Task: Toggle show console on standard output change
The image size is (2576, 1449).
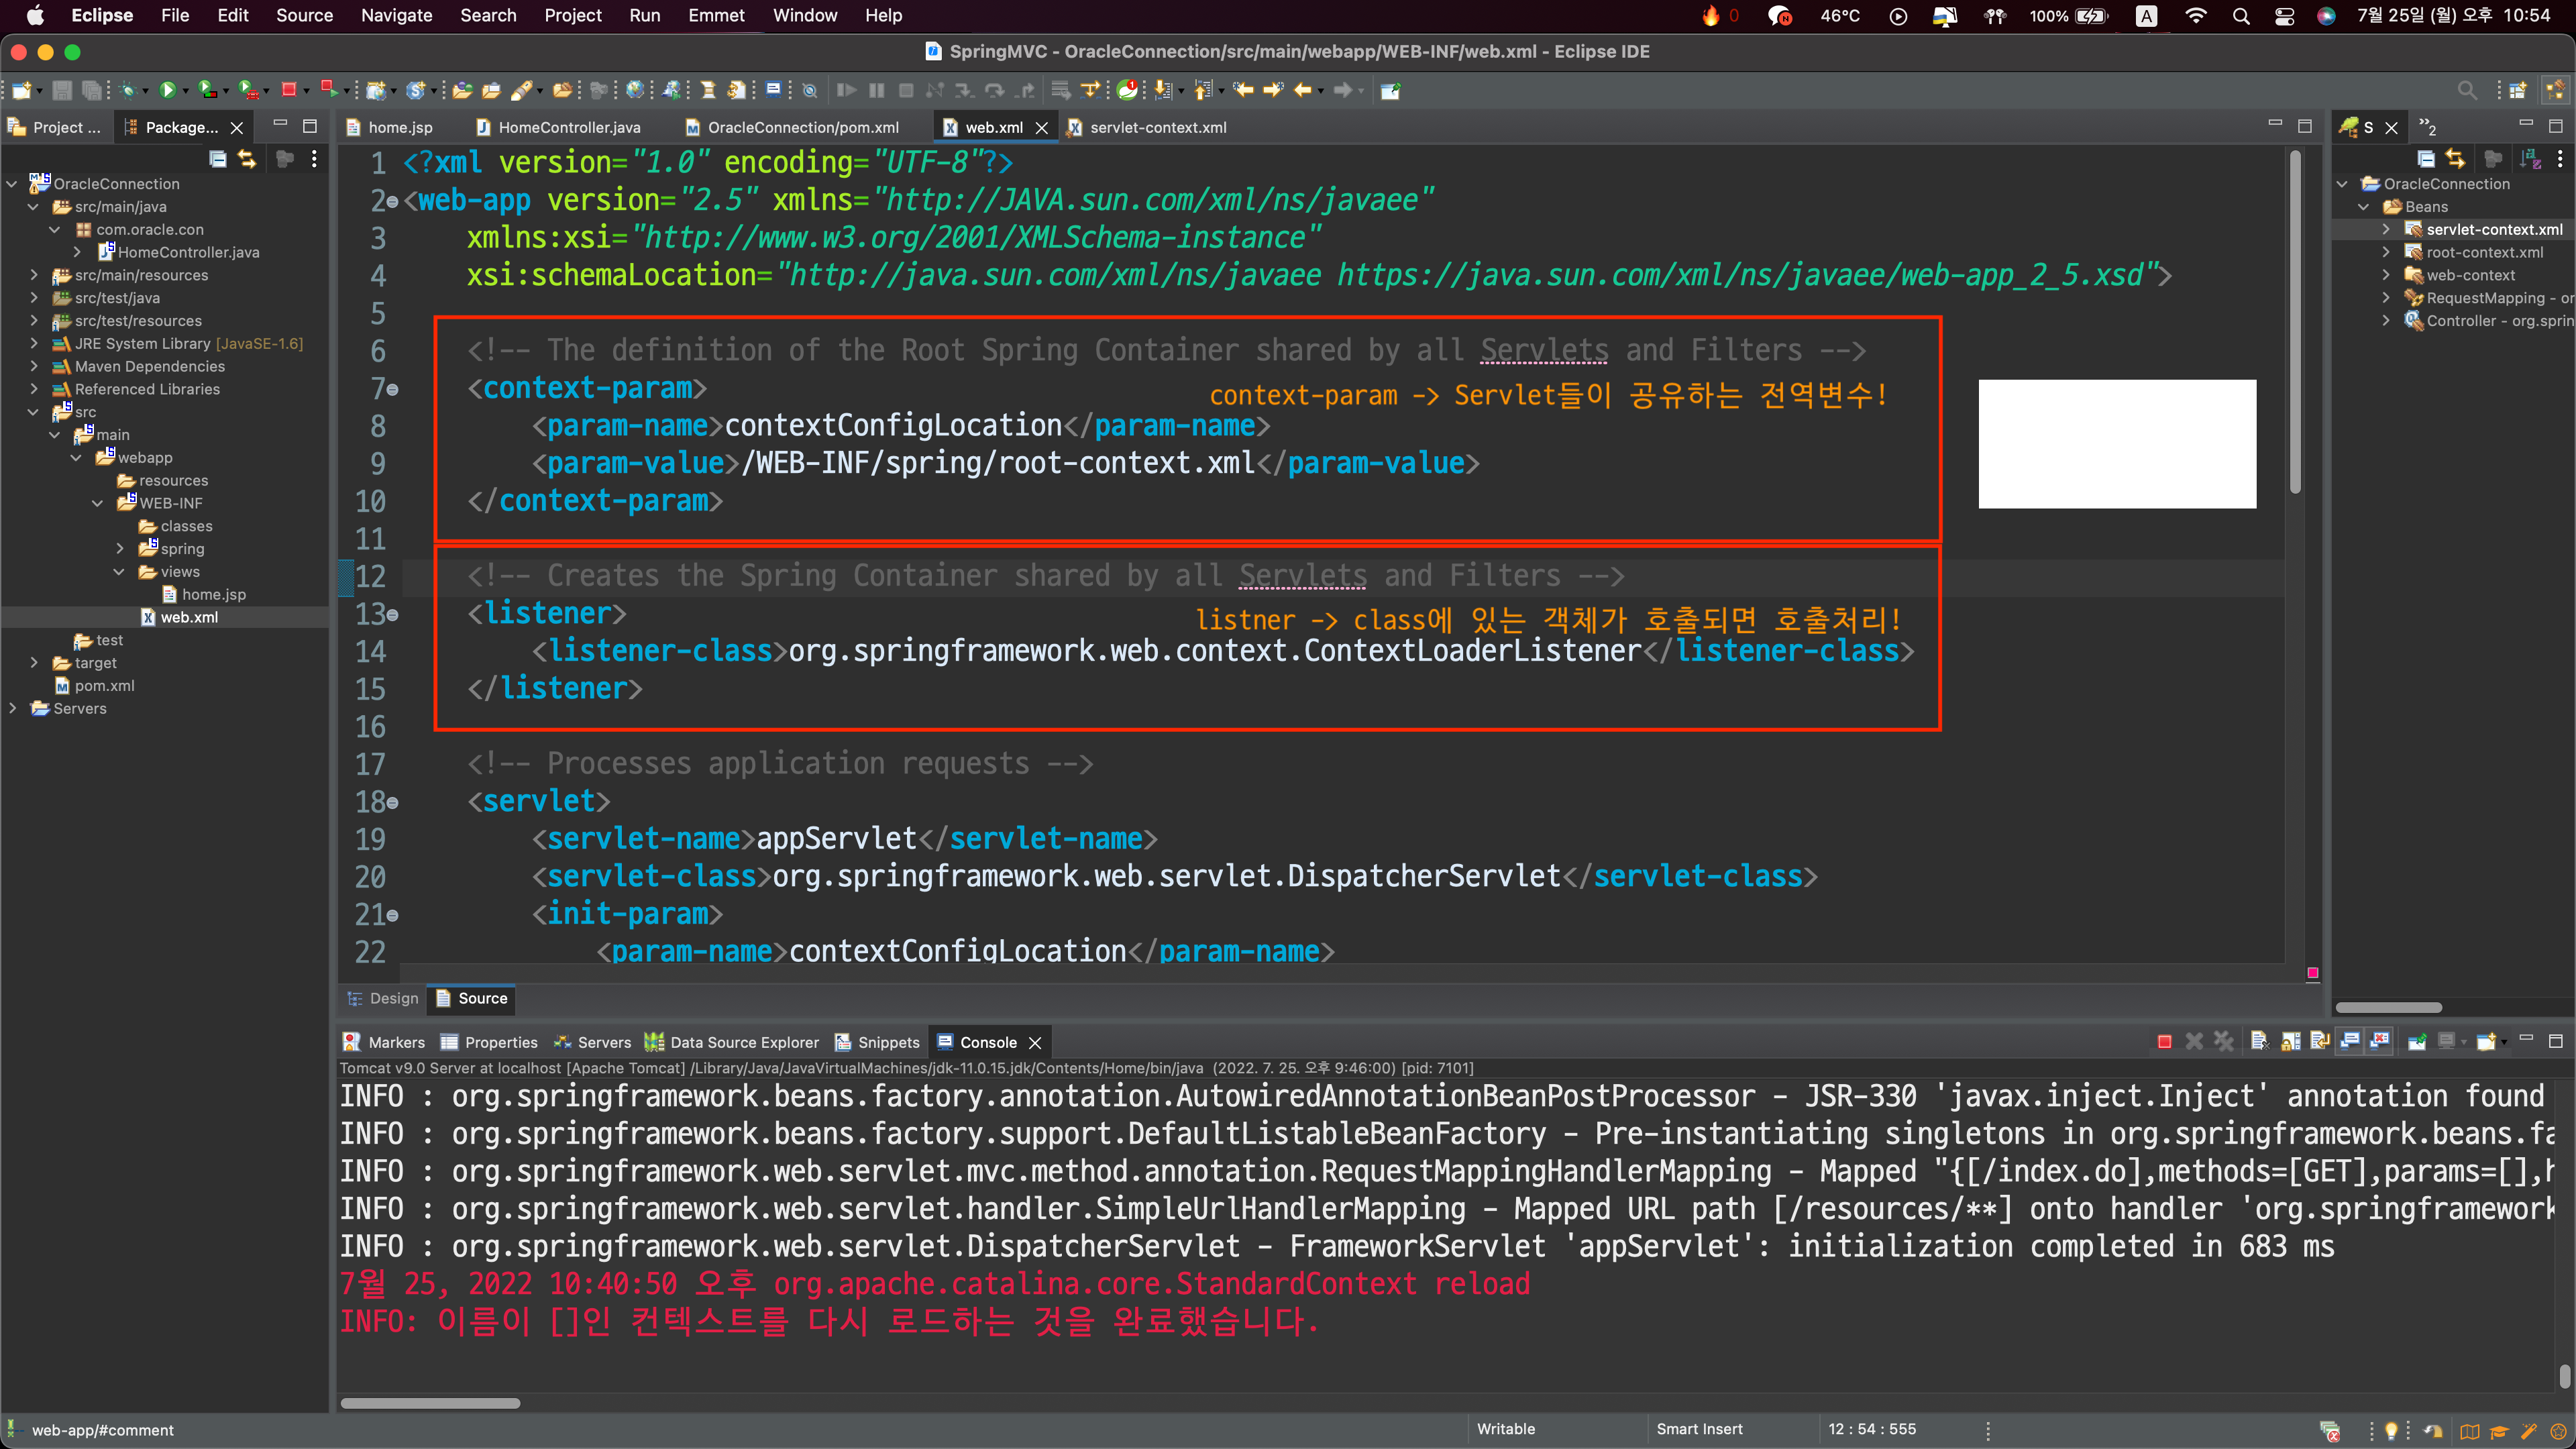Action: tap(2350, 1042)
